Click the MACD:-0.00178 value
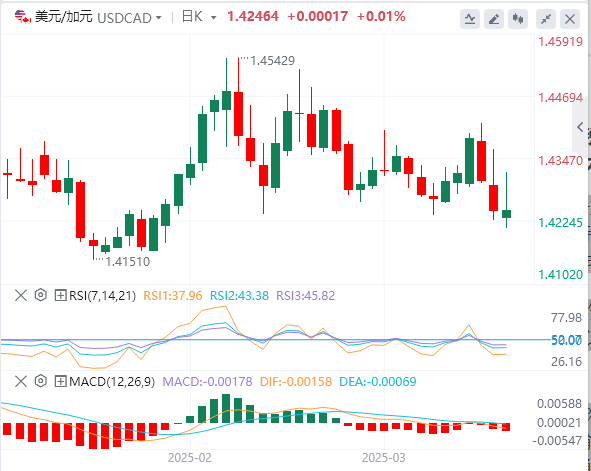 (207, 382)
